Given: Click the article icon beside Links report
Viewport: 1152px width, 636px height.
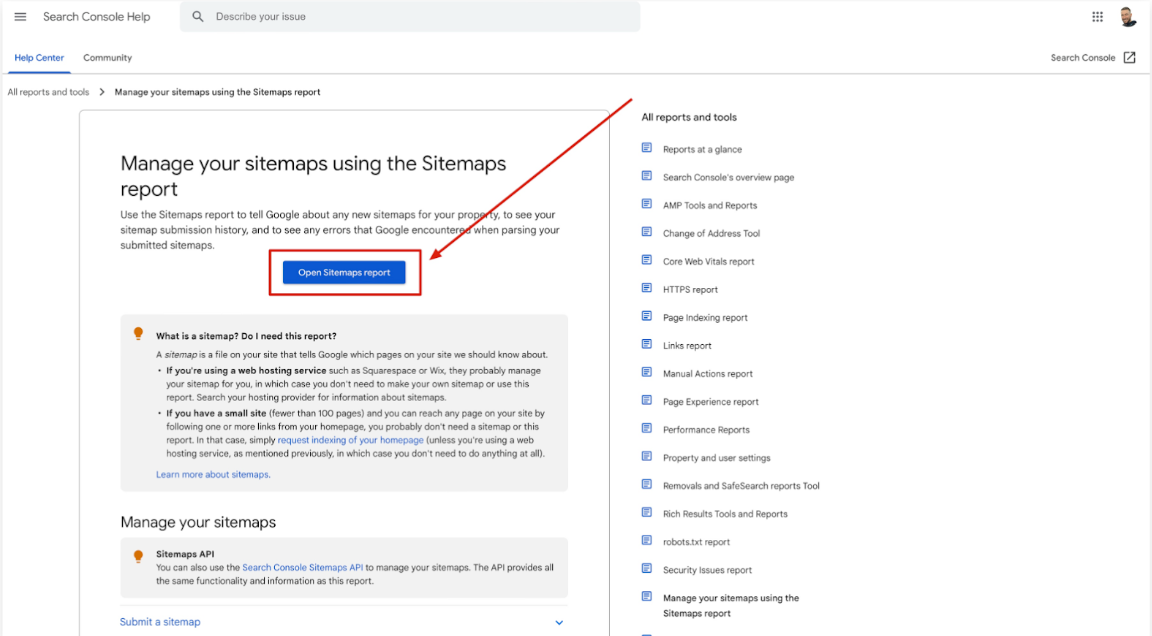Looking at the screenshot, I should coord(647,345).
